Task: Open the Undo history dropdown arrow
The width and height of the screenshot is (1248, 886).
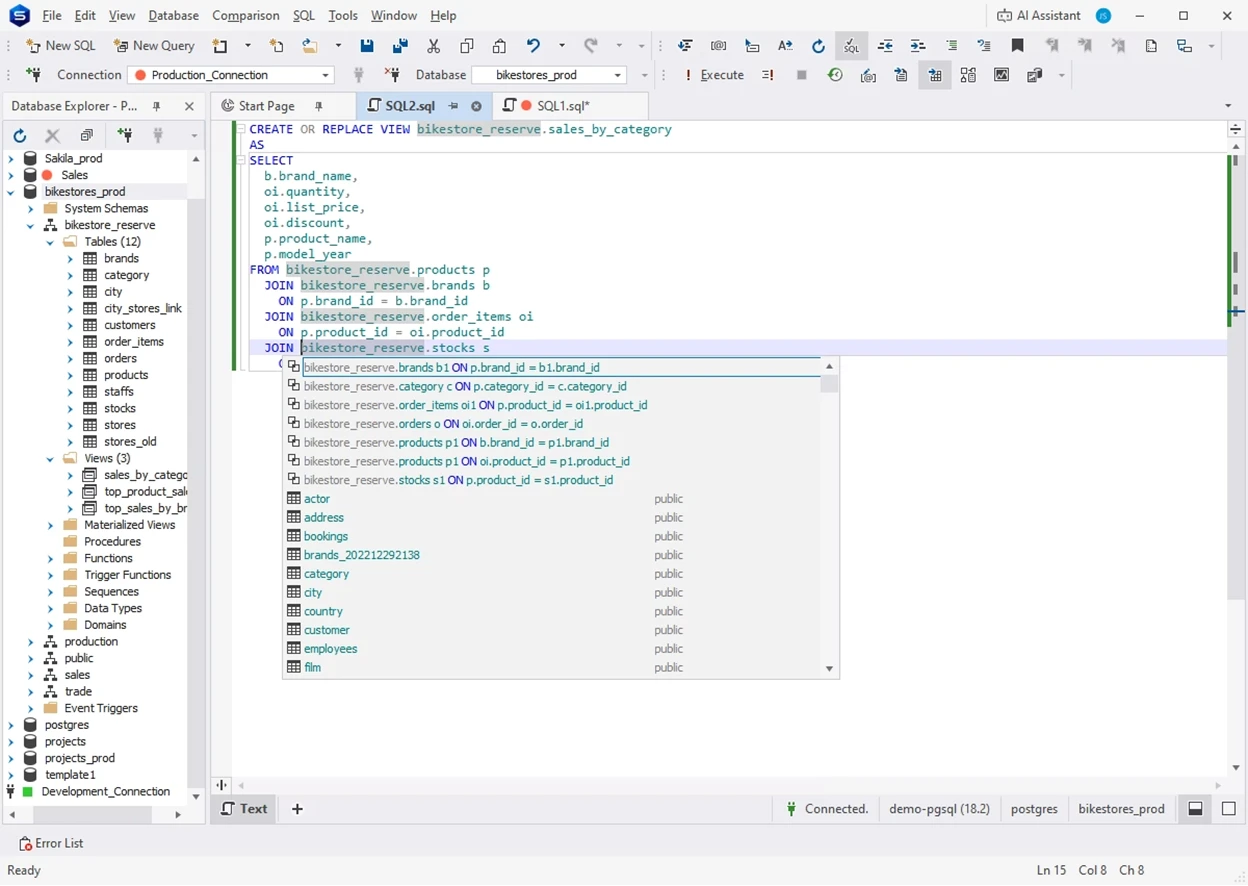Action: [x=561, y=46]
